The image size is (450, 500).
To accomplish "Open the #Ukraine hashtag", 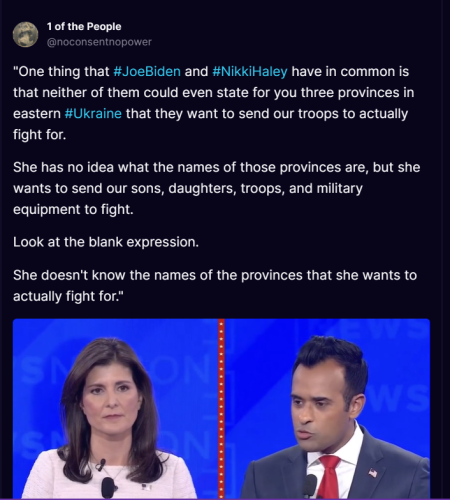I will (93, 114).
